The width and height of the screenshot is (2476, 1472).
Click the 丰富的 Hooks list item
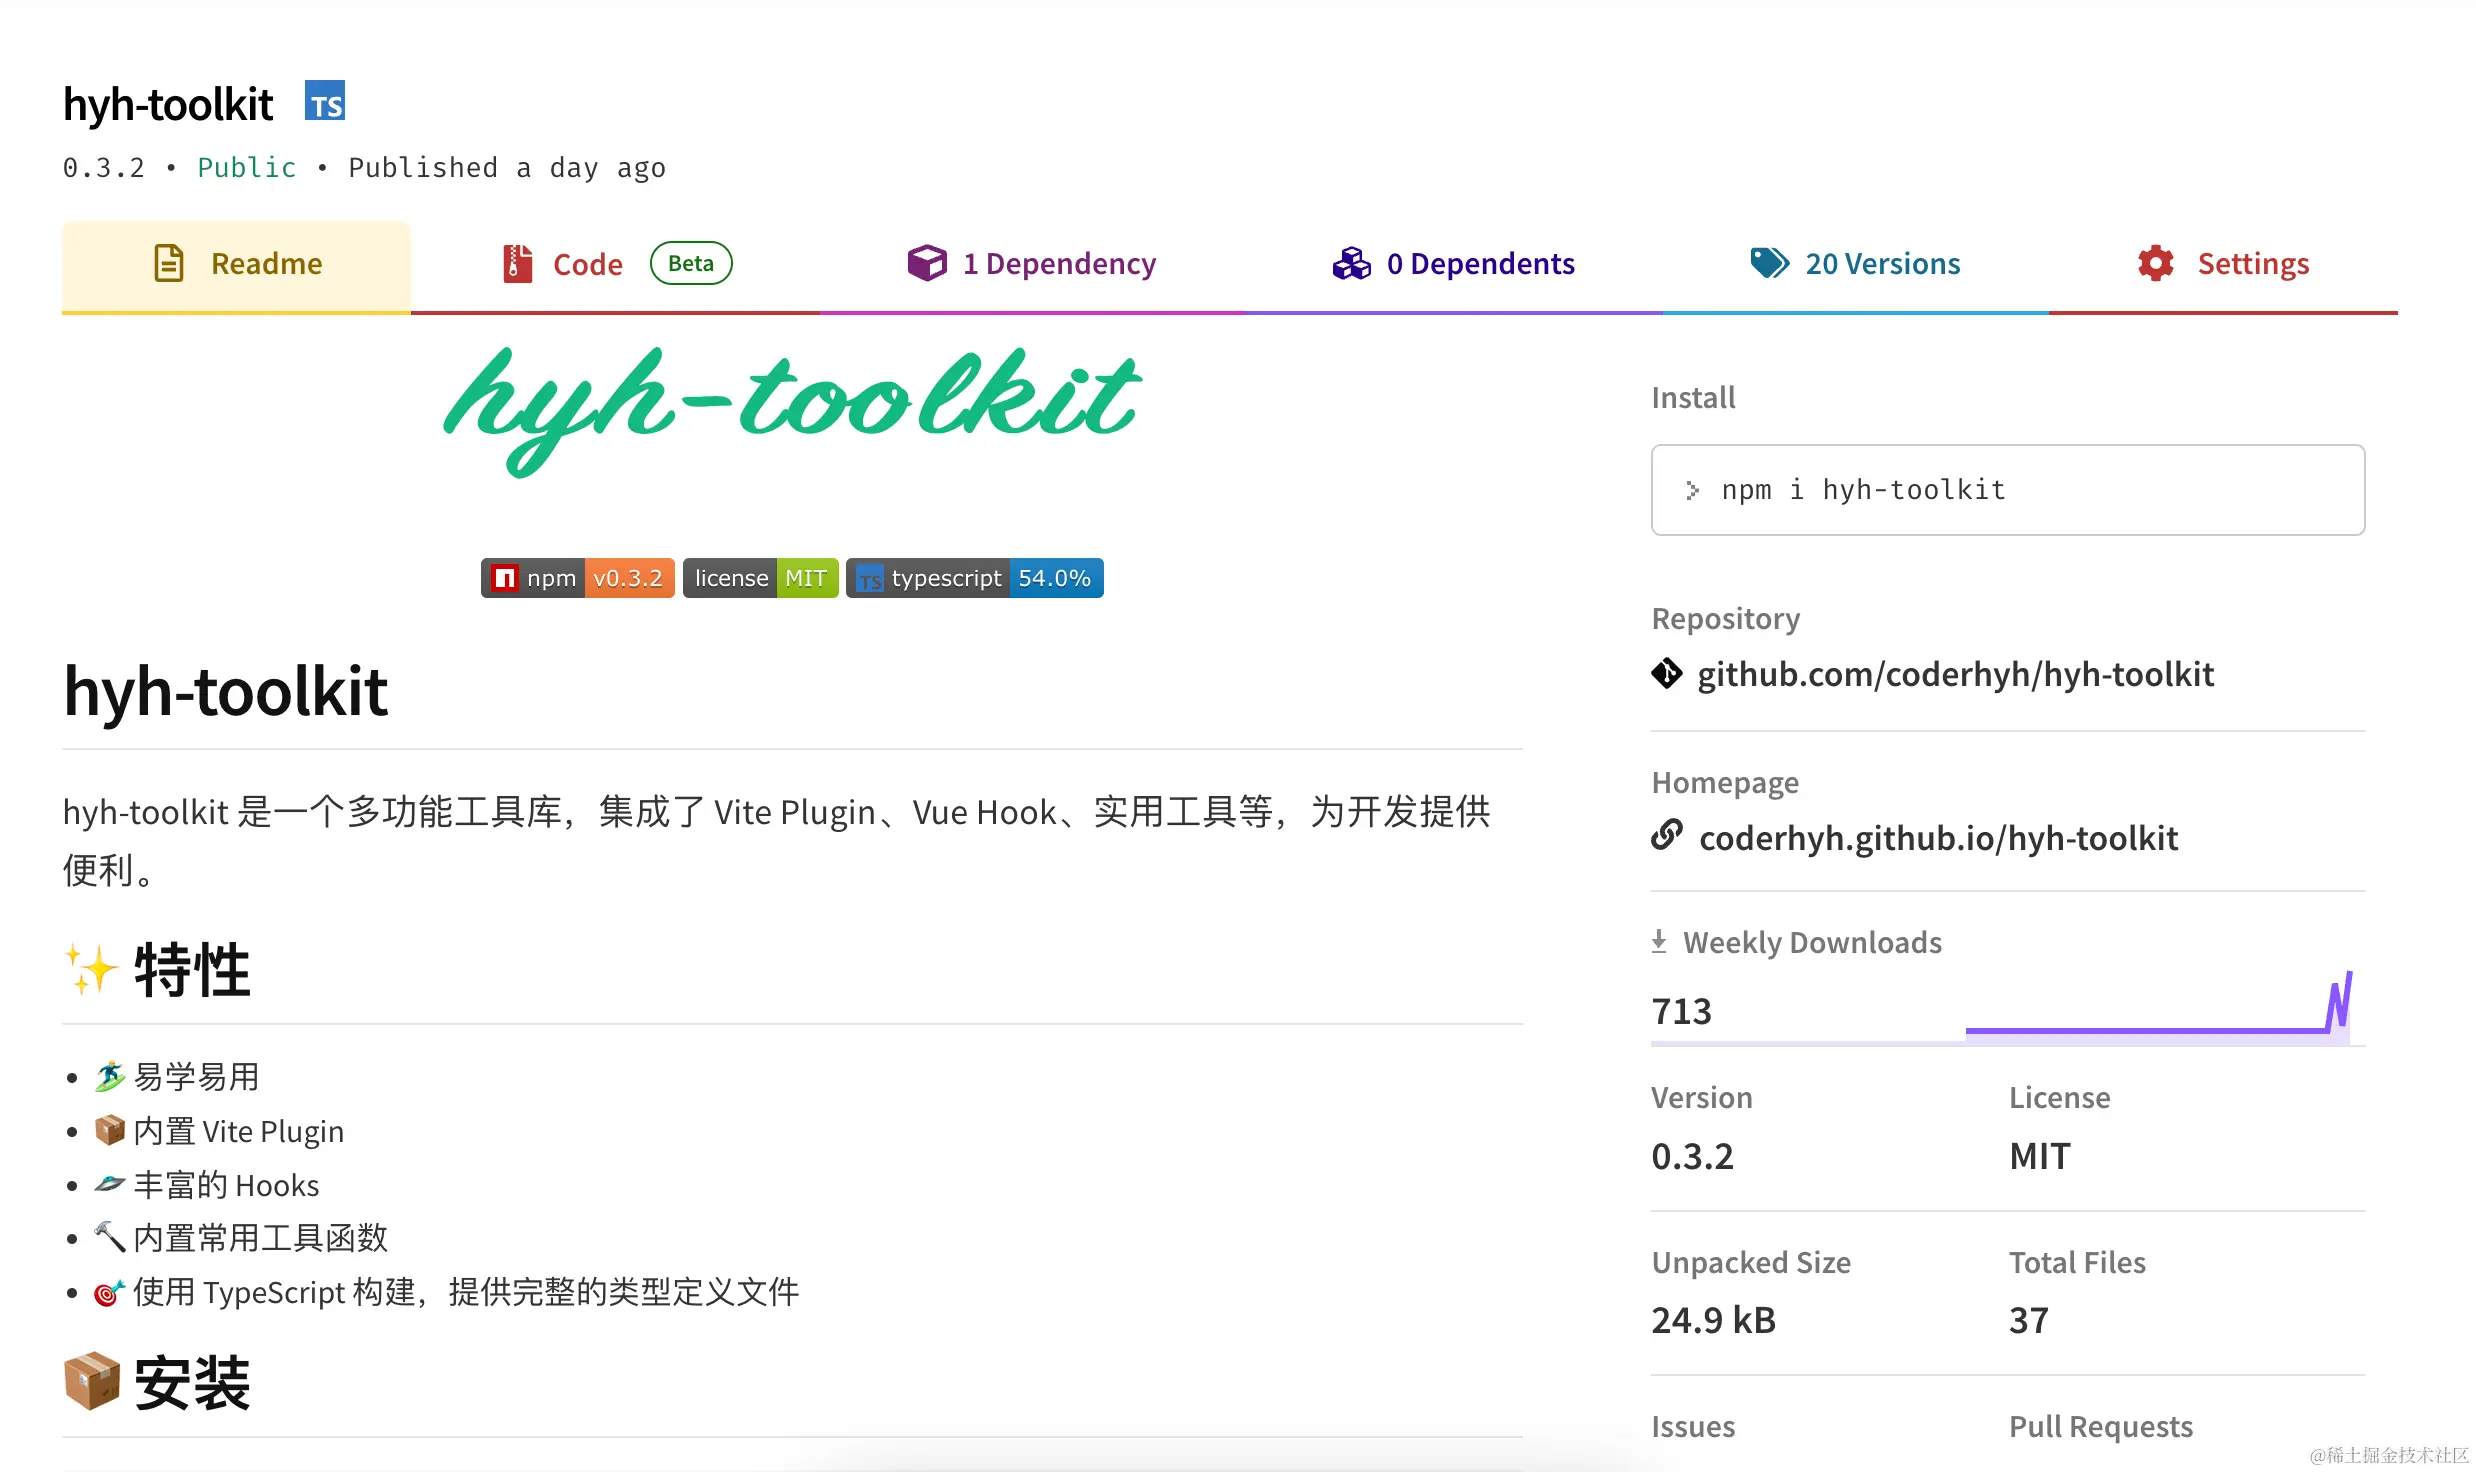206,1185
